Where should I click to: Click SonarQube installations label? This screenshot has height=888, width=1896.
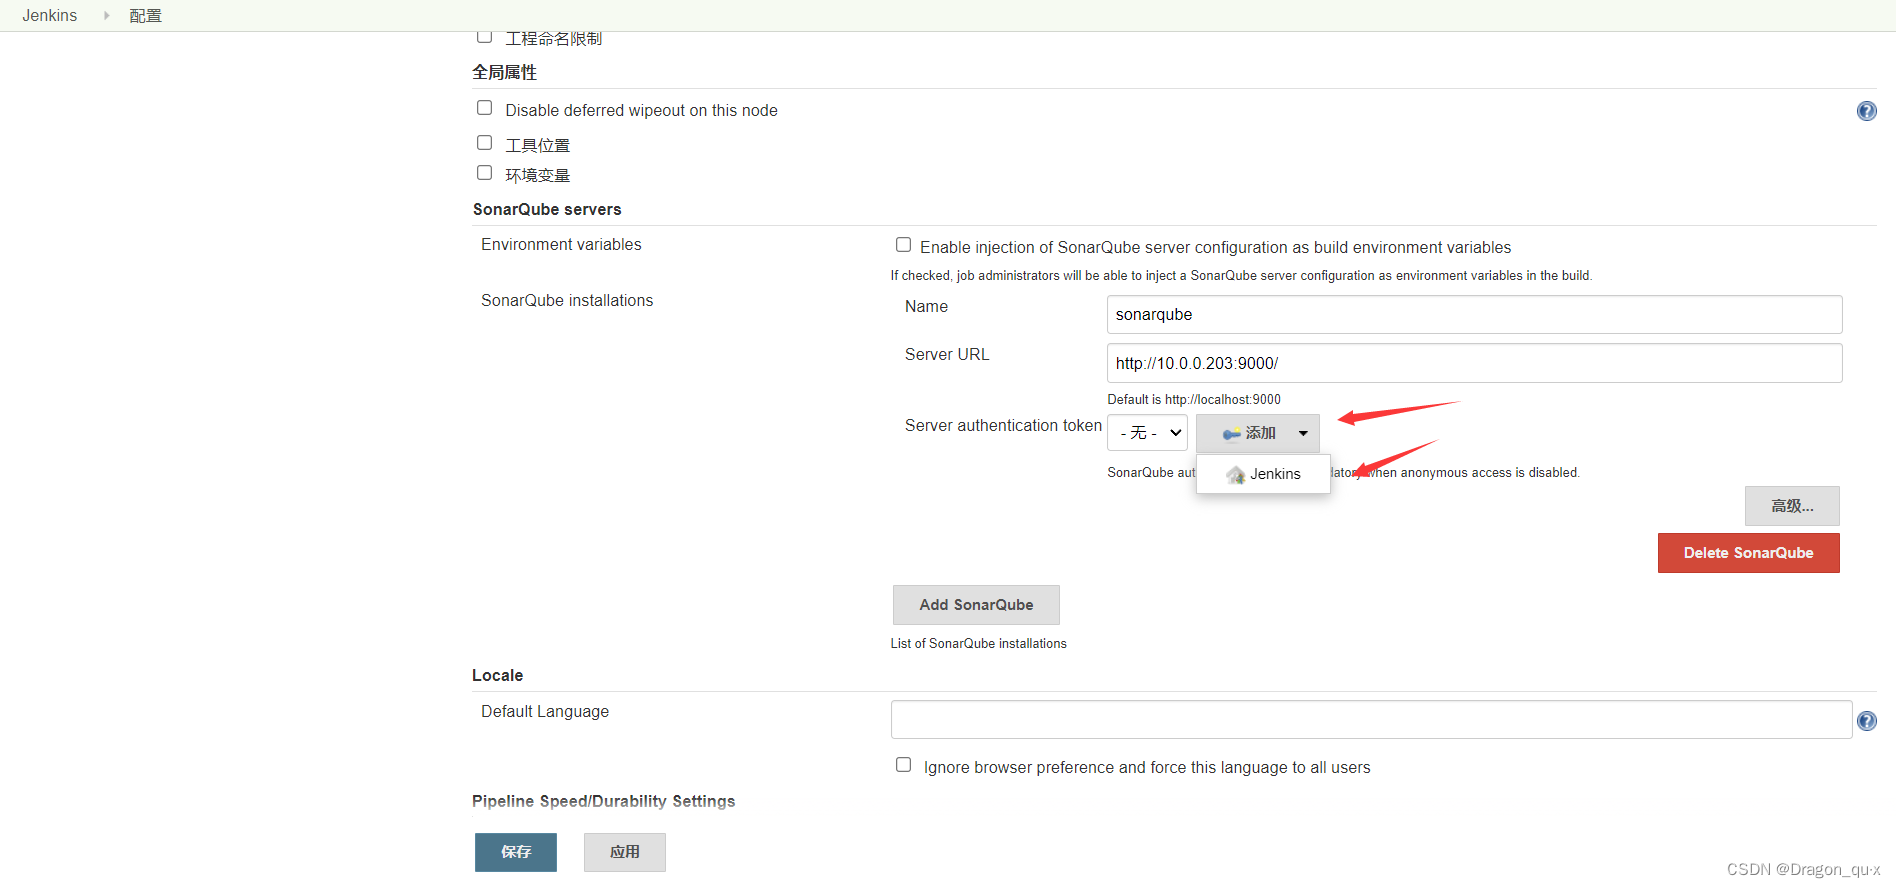click(567, 301)
